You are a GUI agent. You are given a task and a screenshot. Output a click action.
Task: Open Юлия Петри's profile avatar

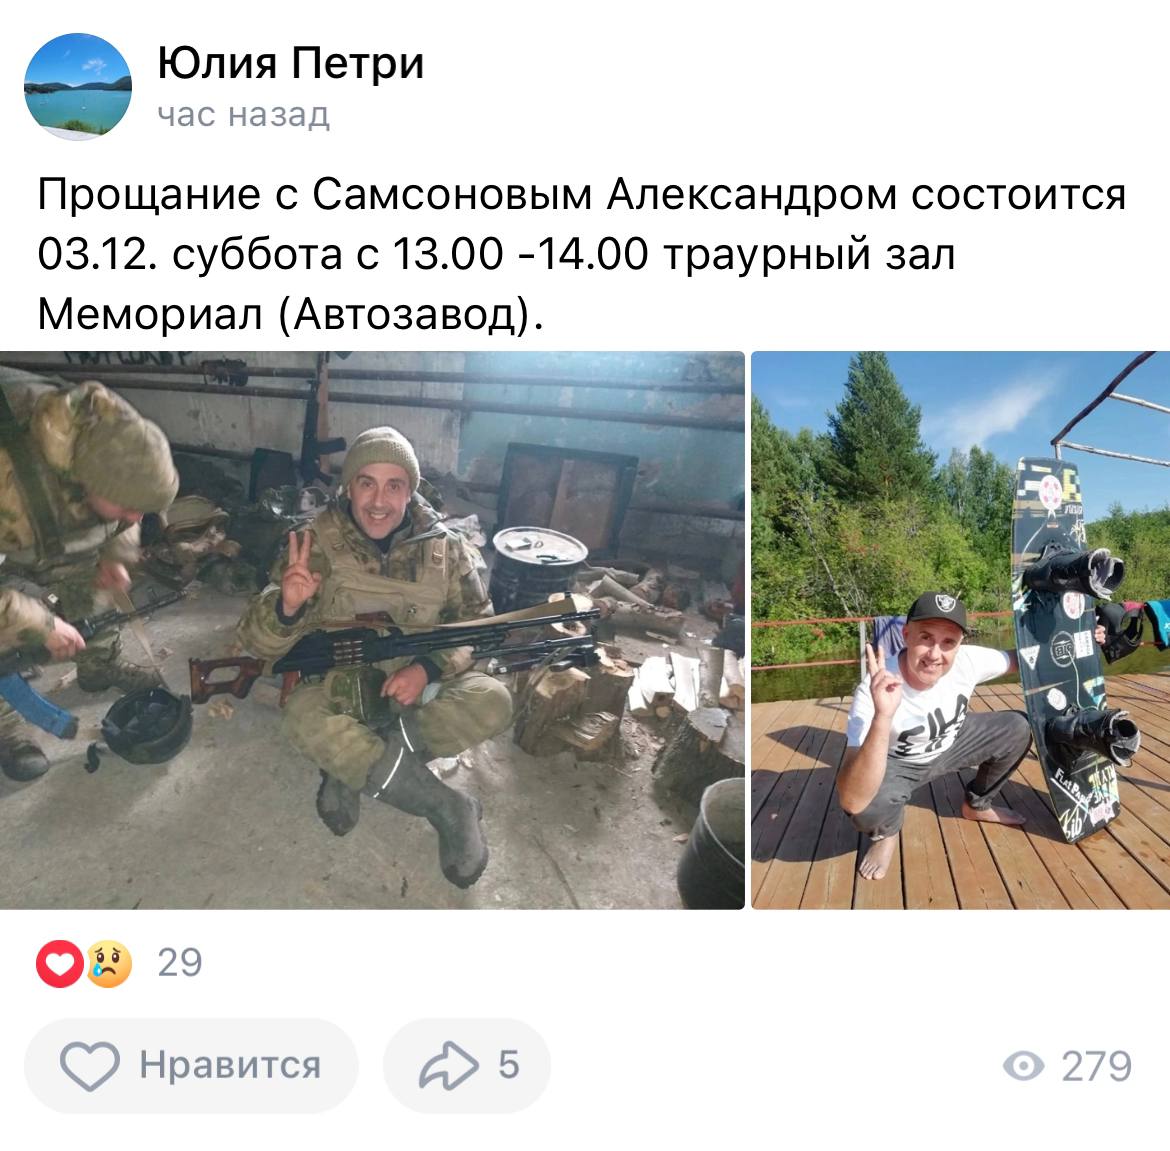pos(78,87)
